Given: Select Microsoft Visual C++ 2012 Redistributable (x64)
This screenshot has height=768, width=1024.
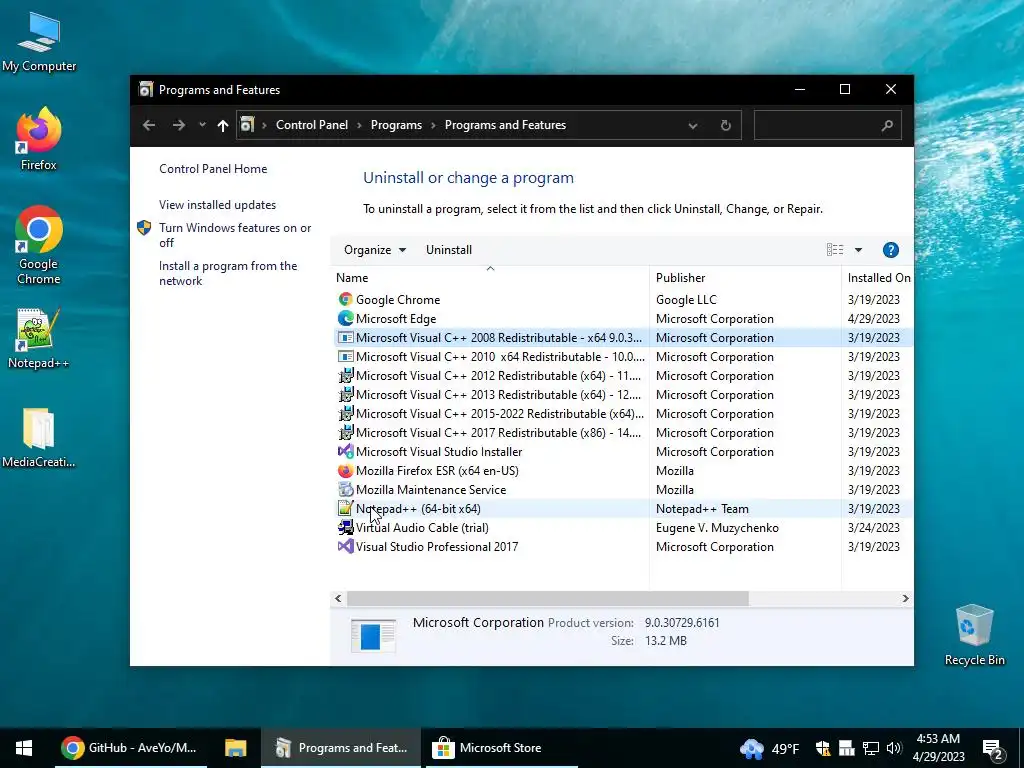Looking at the screenshot, I should coord(622,376).
